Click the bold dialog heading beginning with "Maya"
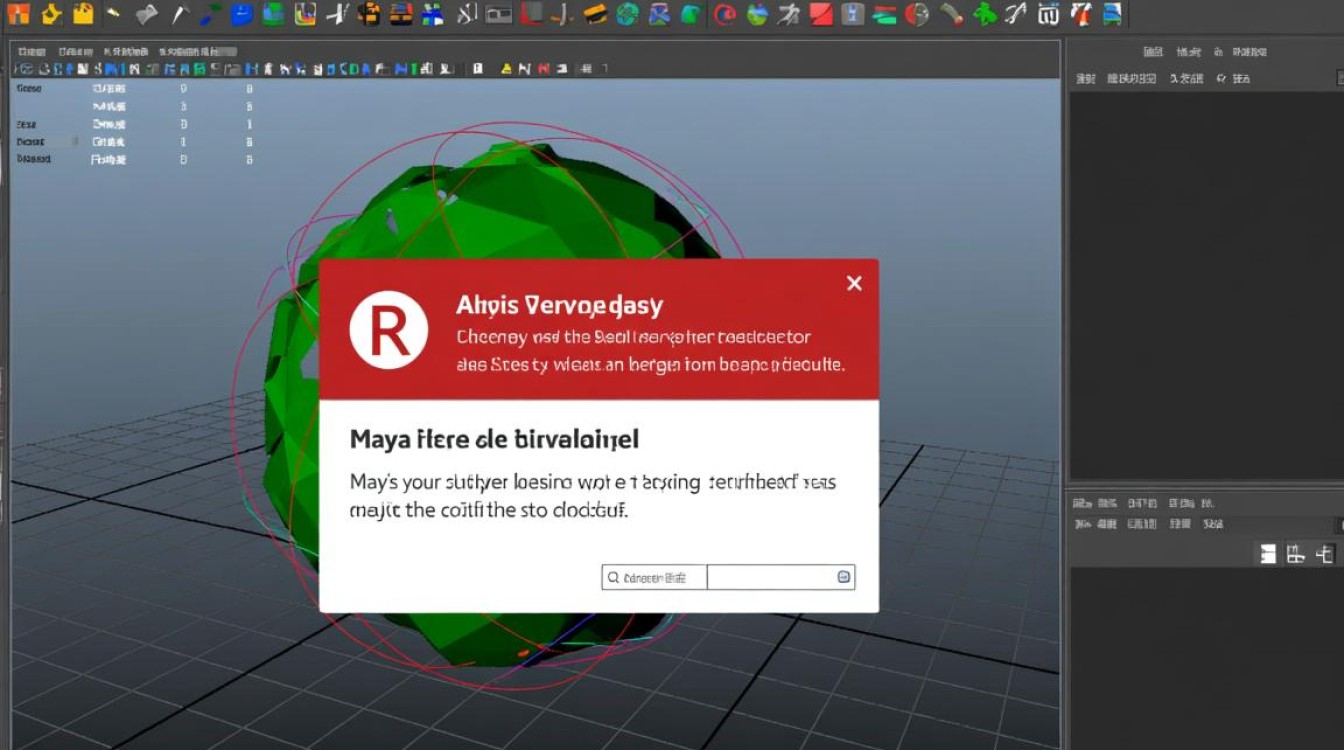This screenshot has width=1344, height=750. pyautogui.click(x=494, y=439)
